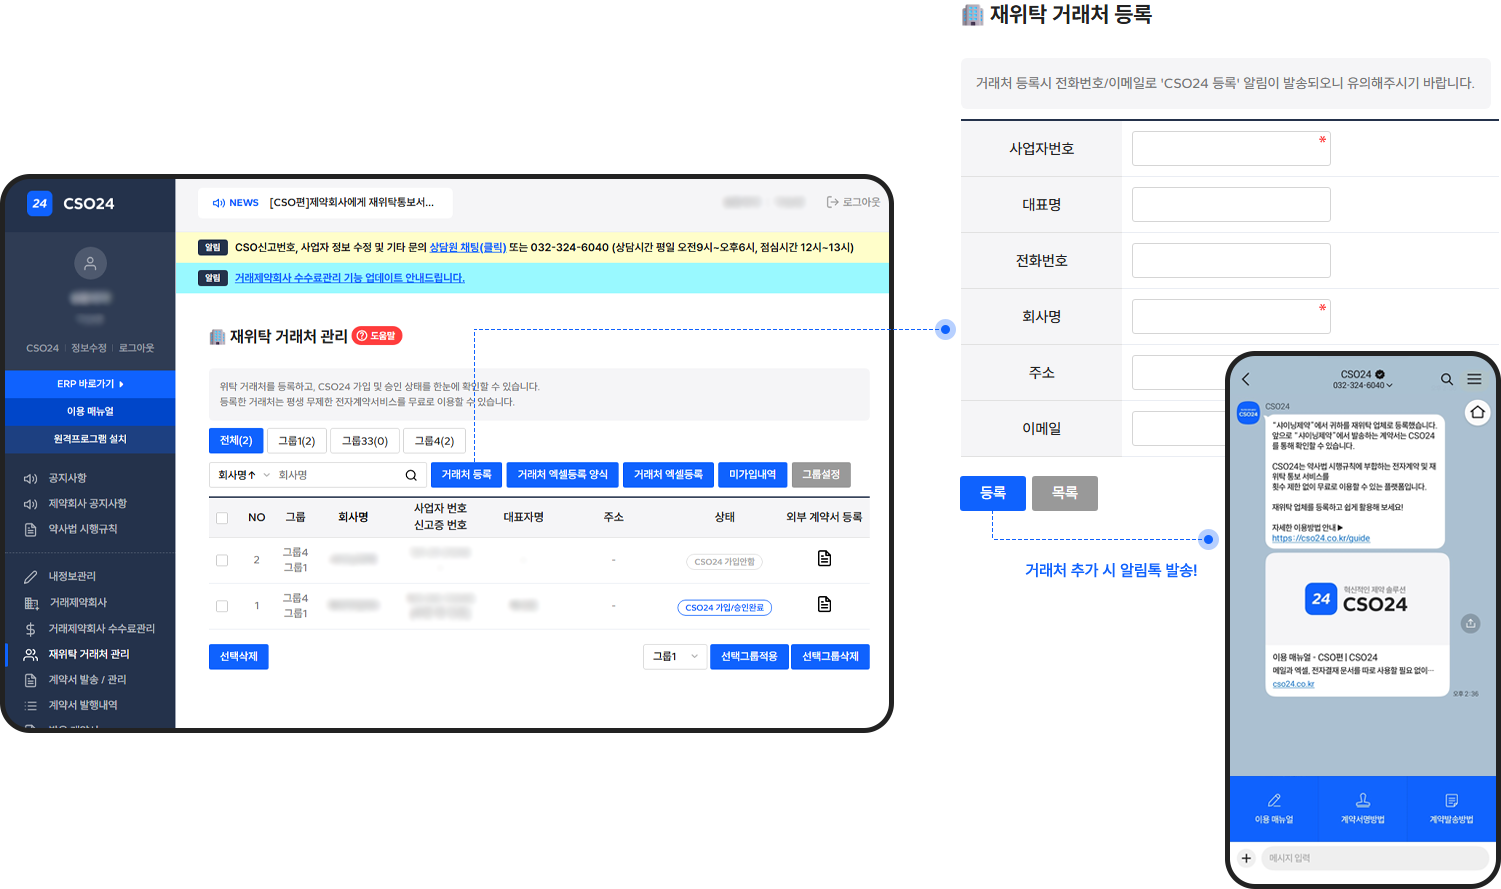Open the 회사명 search-type dropdown
The width and height of the screenshot is (1501, 889).
243,475
